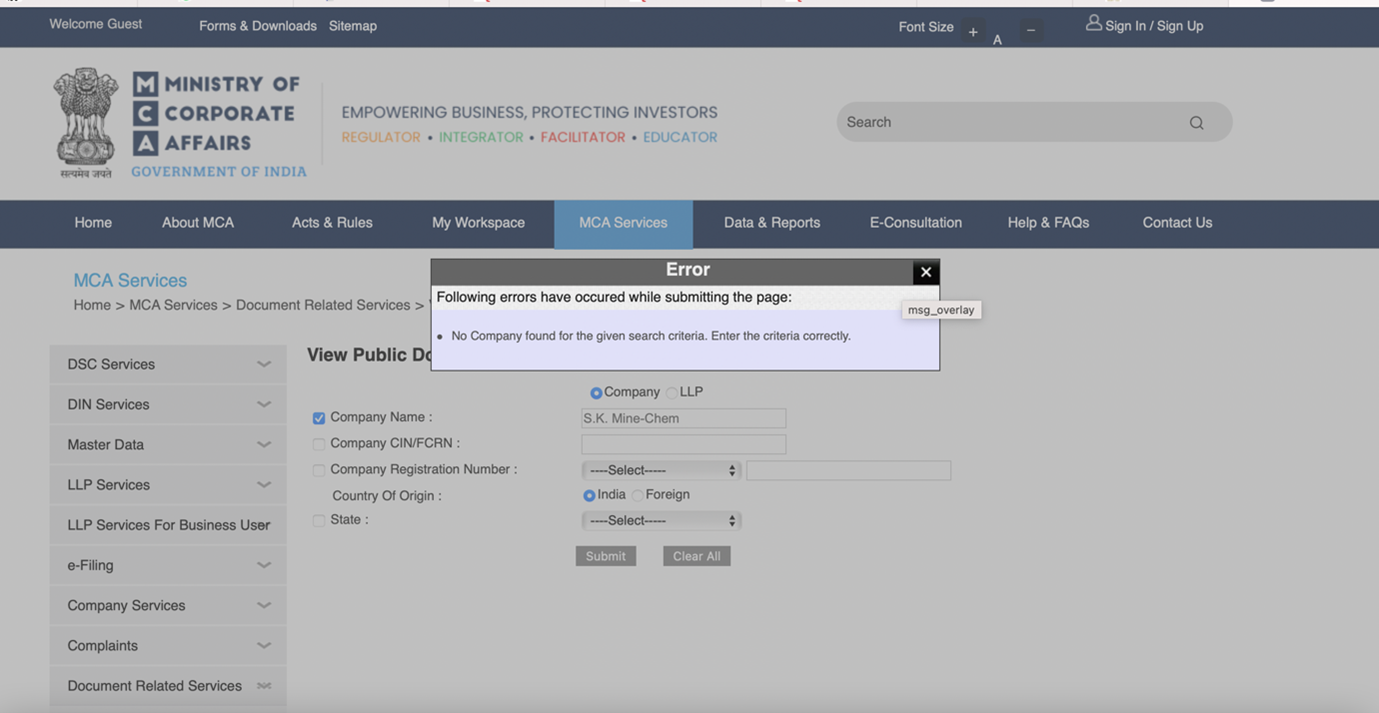Open the State select dropdown
The width and height of the screenshot is (1379, 713).
point(661,521)
